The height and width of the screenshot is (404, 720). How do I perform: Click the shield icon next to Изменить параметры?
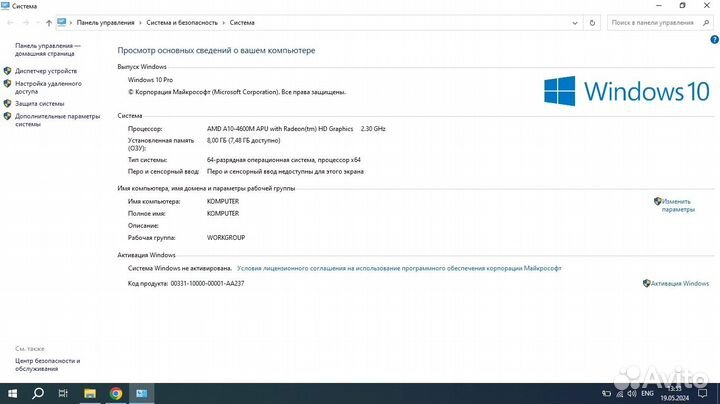pyautogui.click(x=658, y=201)
